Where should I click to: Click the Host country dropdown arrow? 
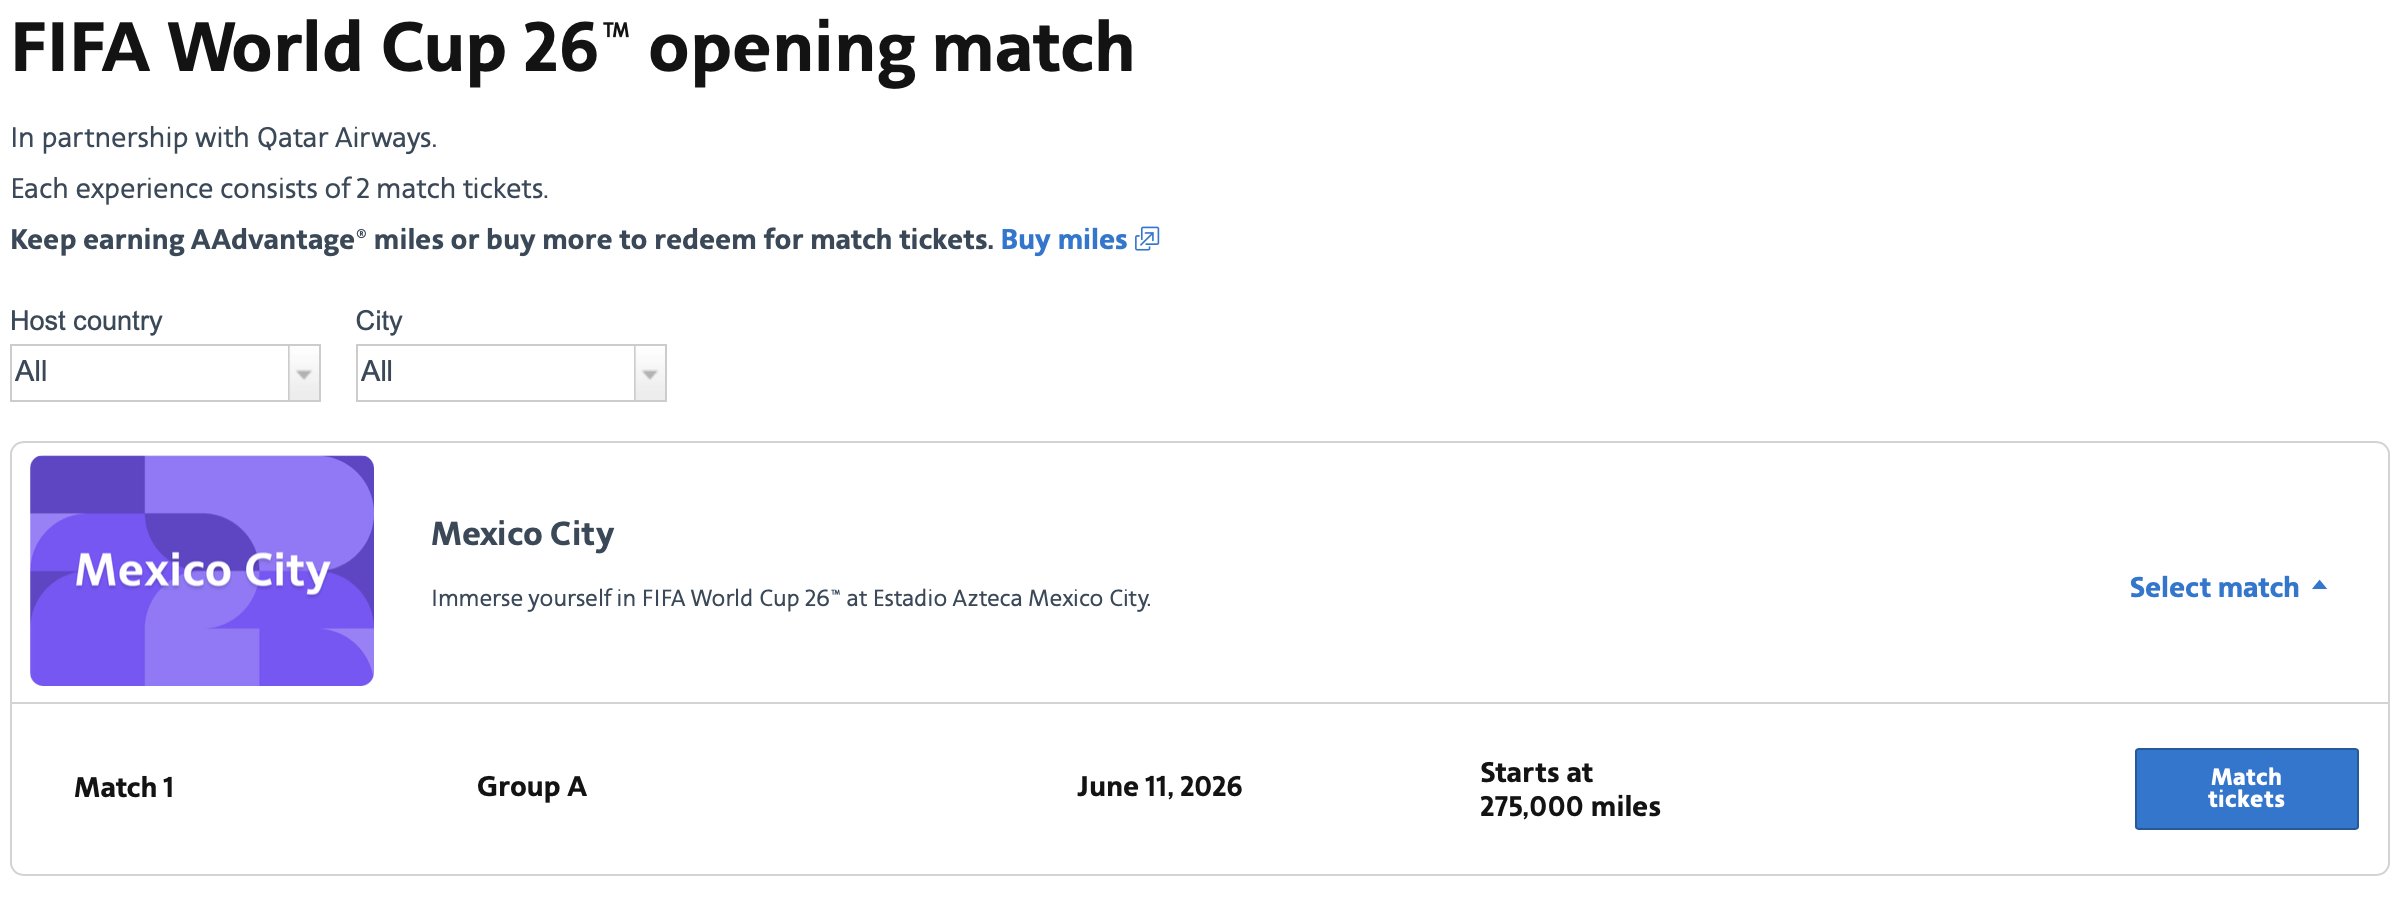tap(304, 374)
